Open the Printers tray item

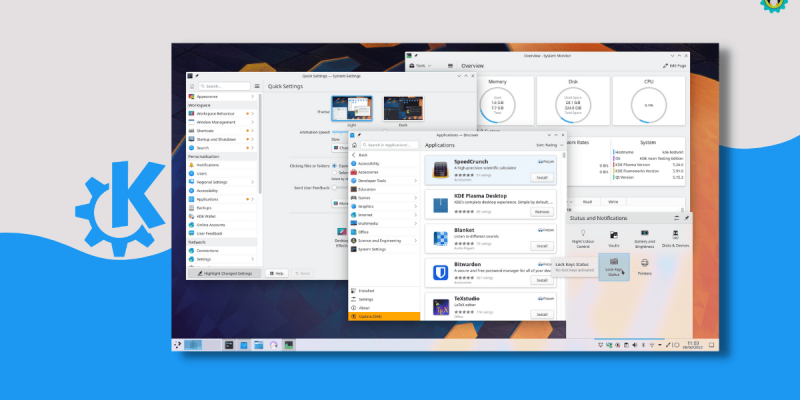(x=644, y=267)
